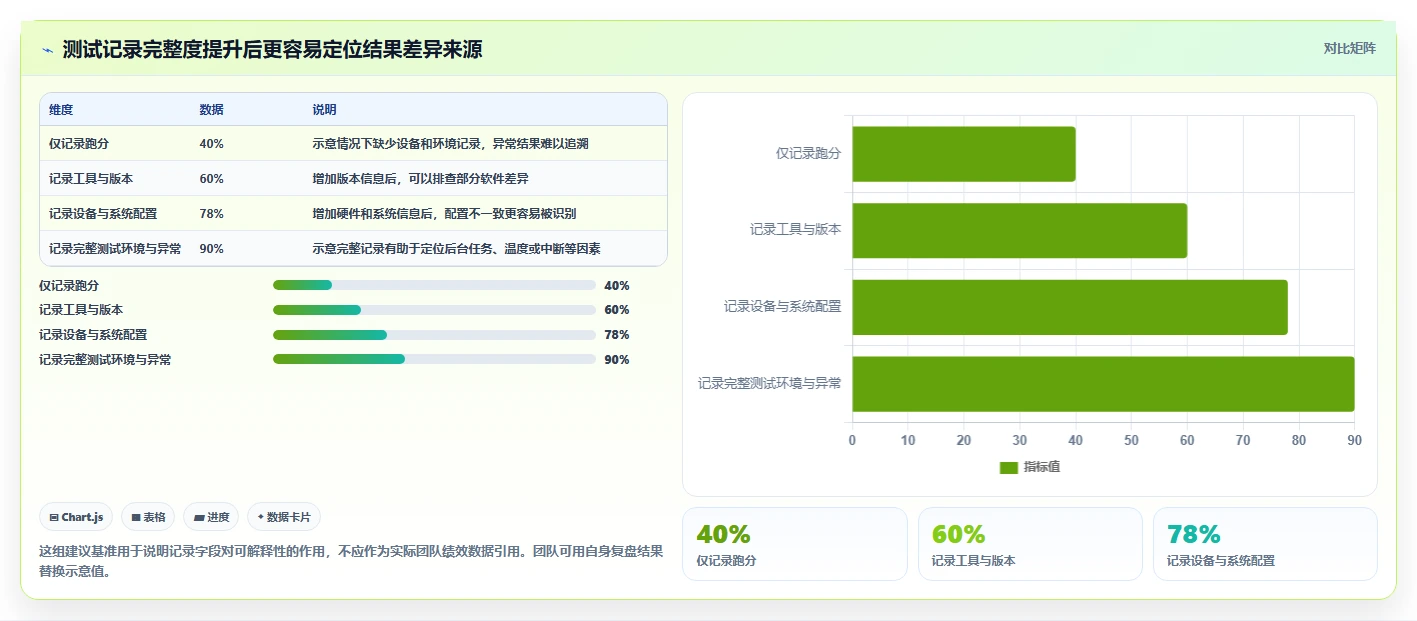
Task: Select the 表格 chip
Action: click(x=148, y=517)
